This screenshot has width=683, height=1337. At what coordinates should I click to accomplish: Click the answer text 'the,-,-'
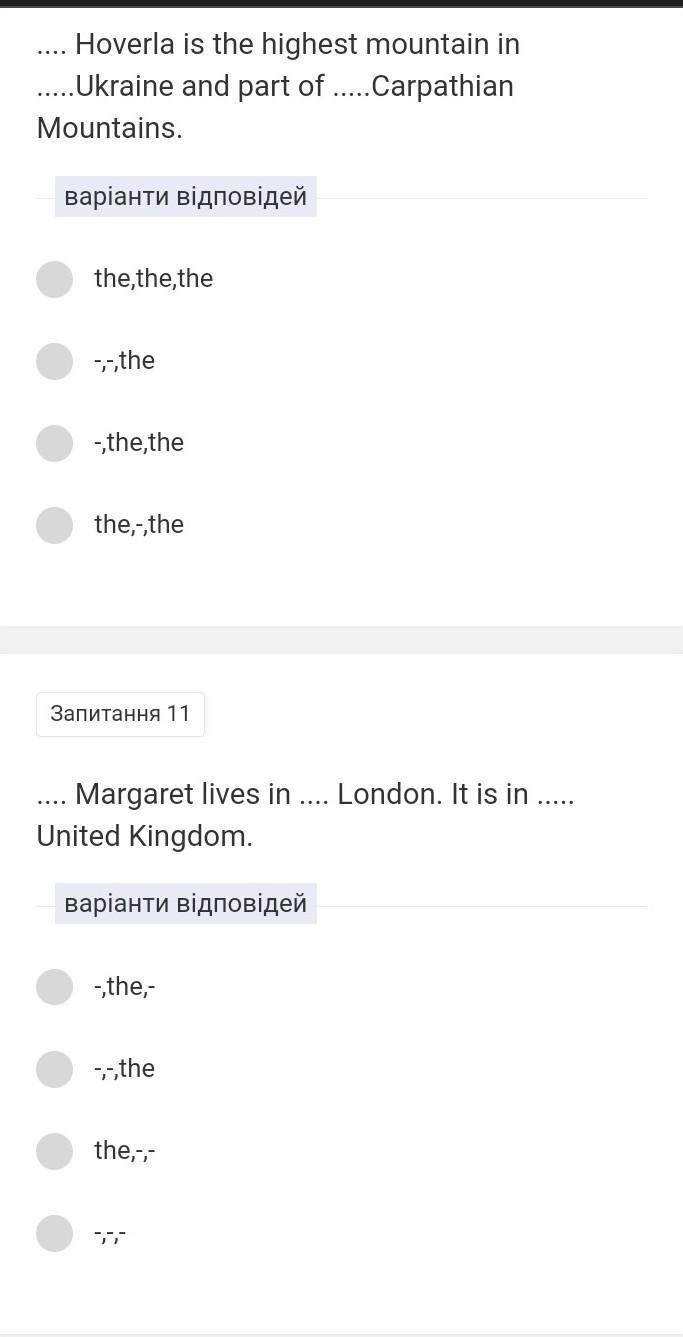tap(125, 1151)
